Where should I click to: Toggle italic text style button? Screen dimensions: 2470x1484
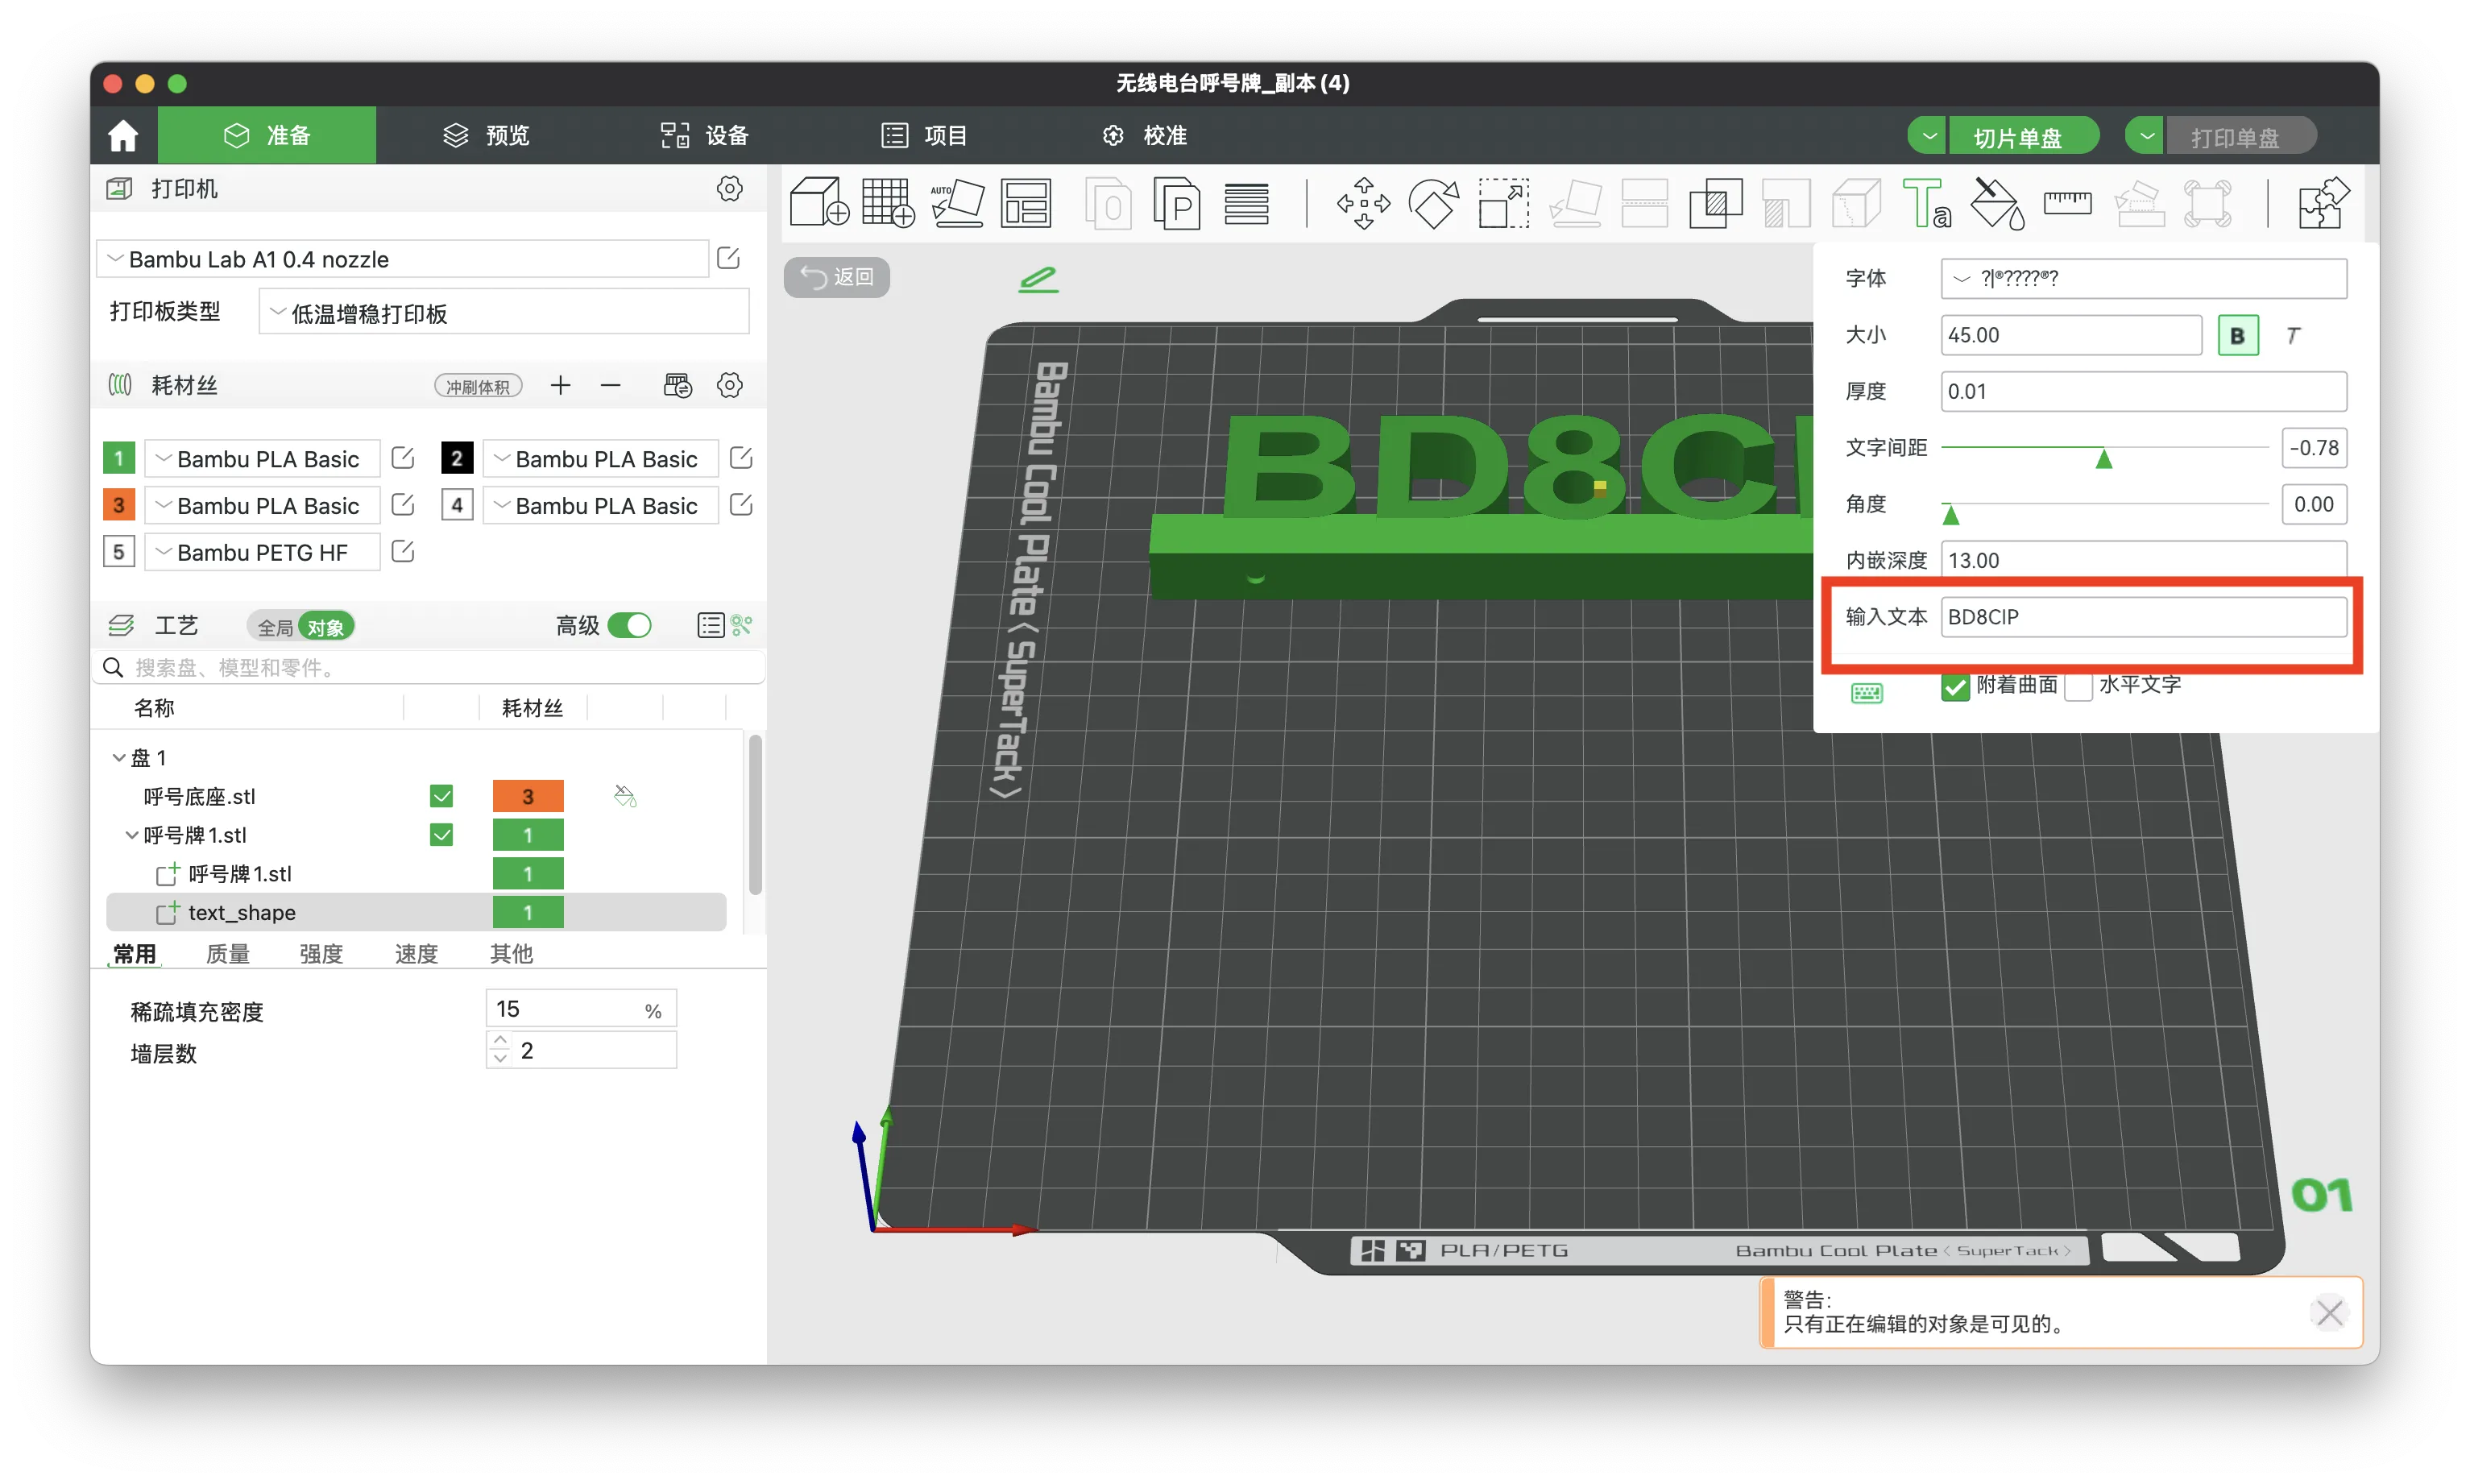(2292, 335)
